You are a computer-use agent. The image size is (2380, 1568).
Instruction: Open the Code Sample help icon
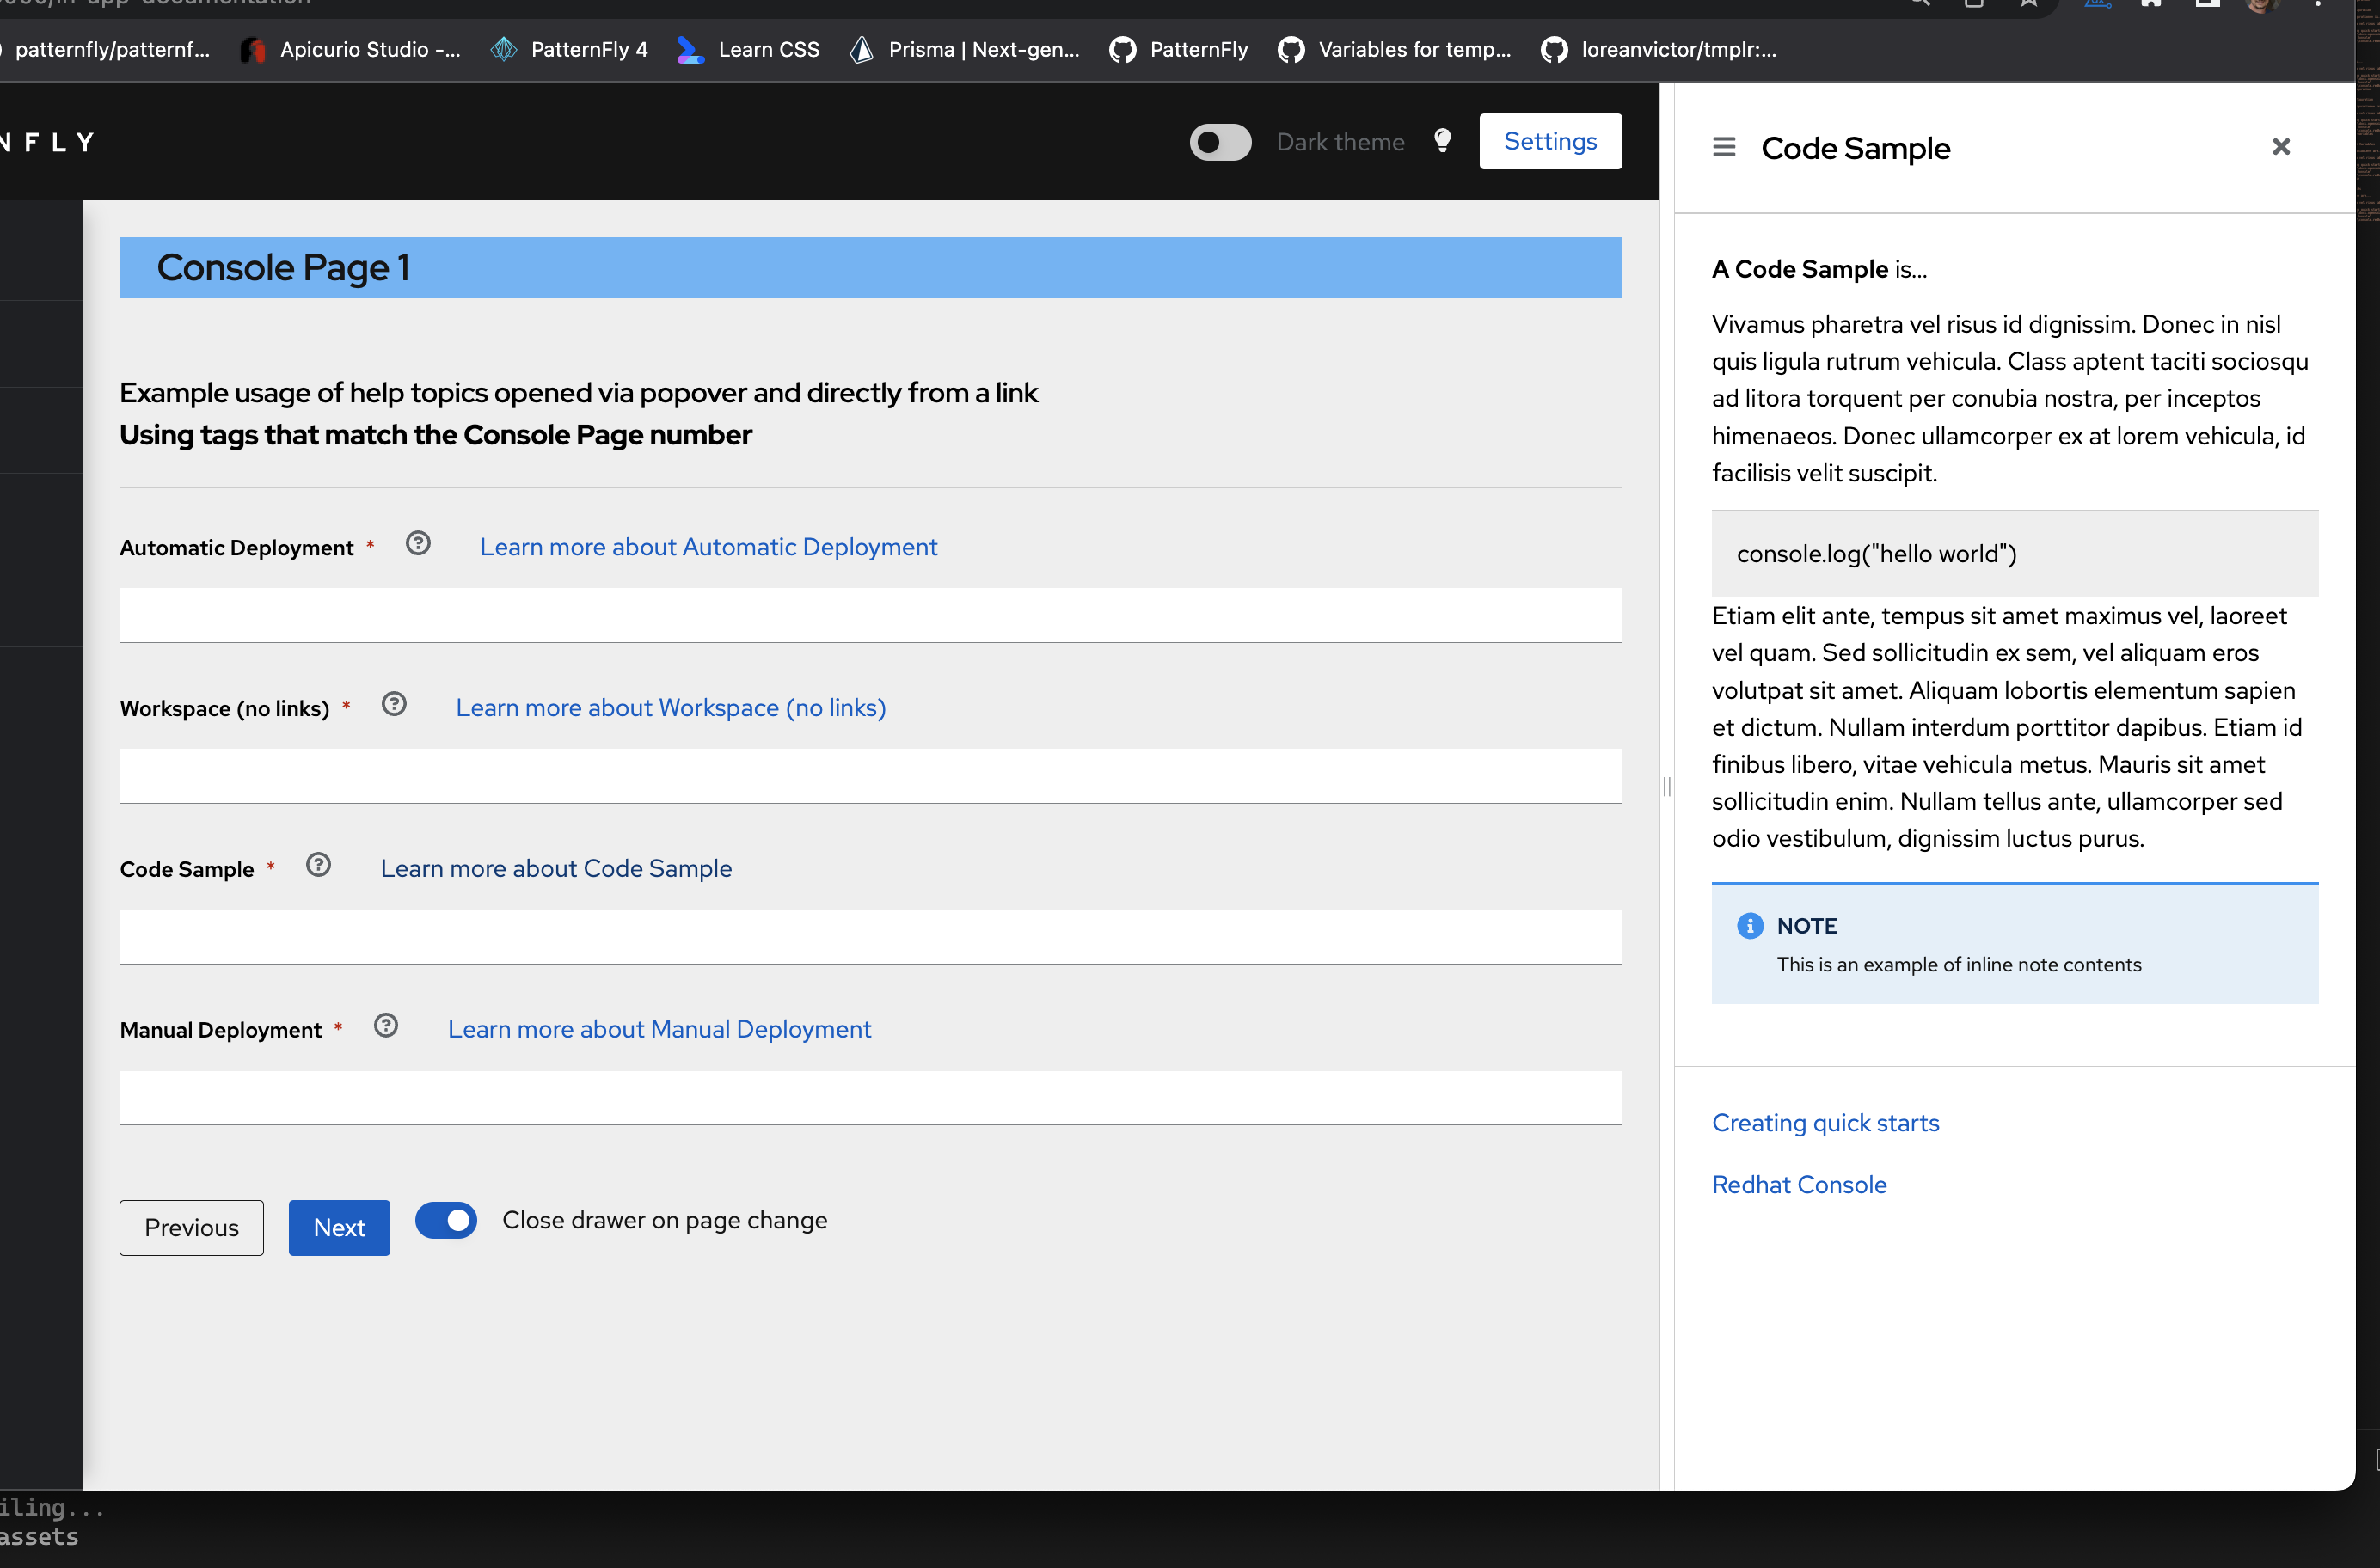[x=318, y=865]
